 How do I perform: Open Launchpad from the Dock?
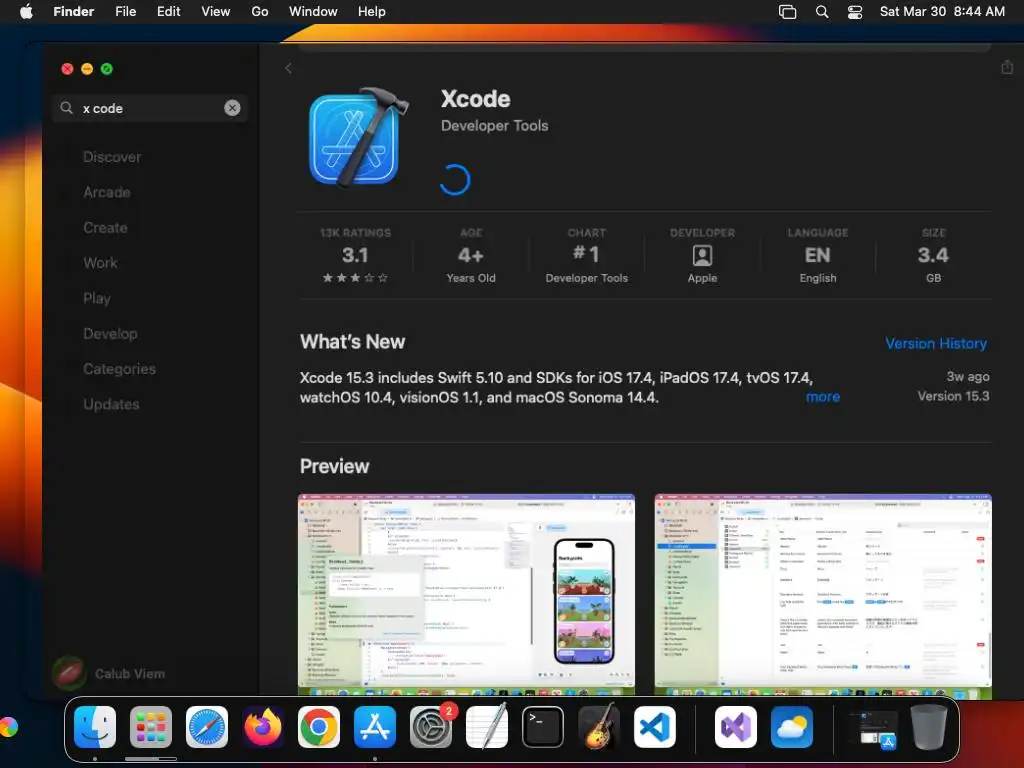tap(151, 727)
